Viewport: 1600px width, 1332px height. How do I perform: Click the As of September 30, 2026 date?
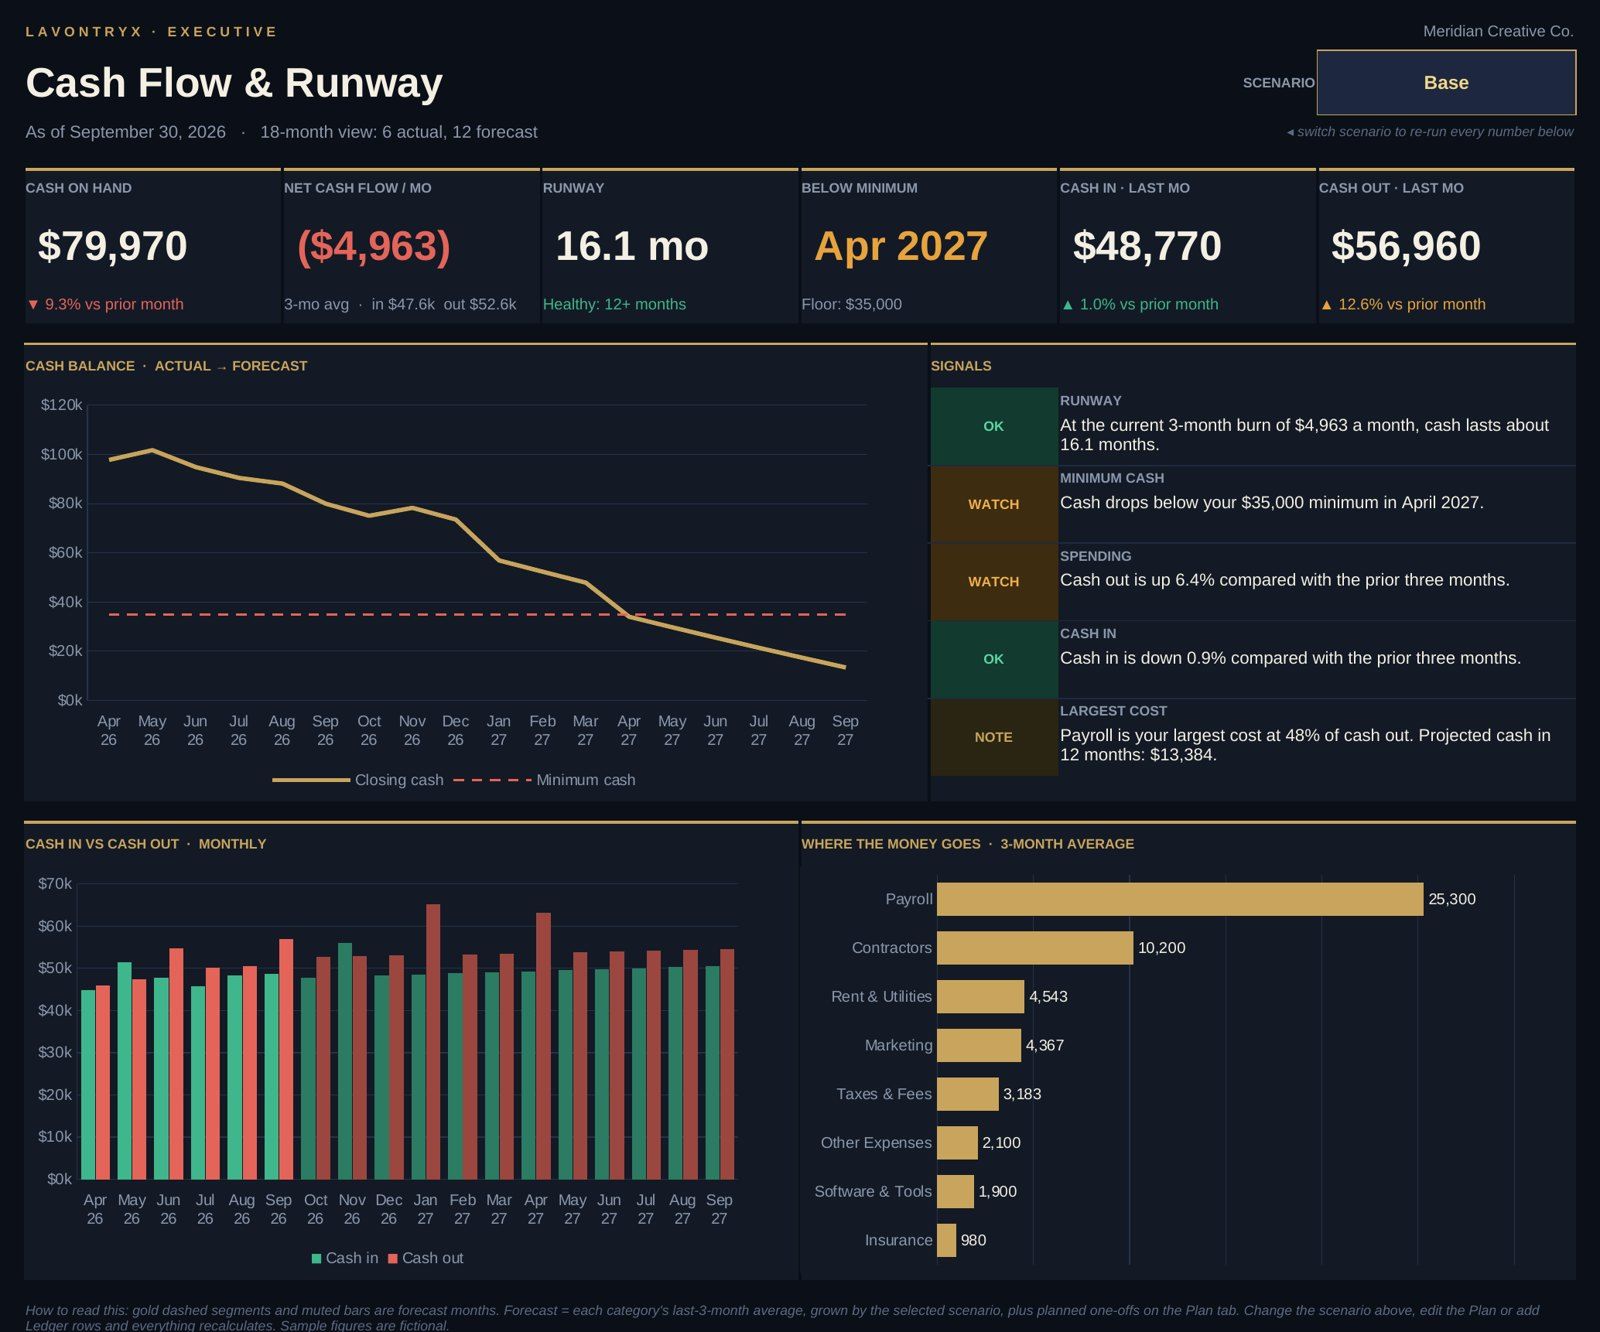[x=126, y=132]
